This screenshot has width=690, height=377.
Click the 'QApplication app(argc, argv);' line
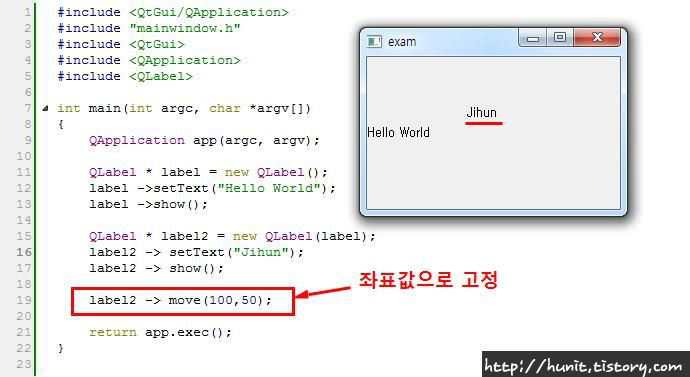click(x=204, y=140)
